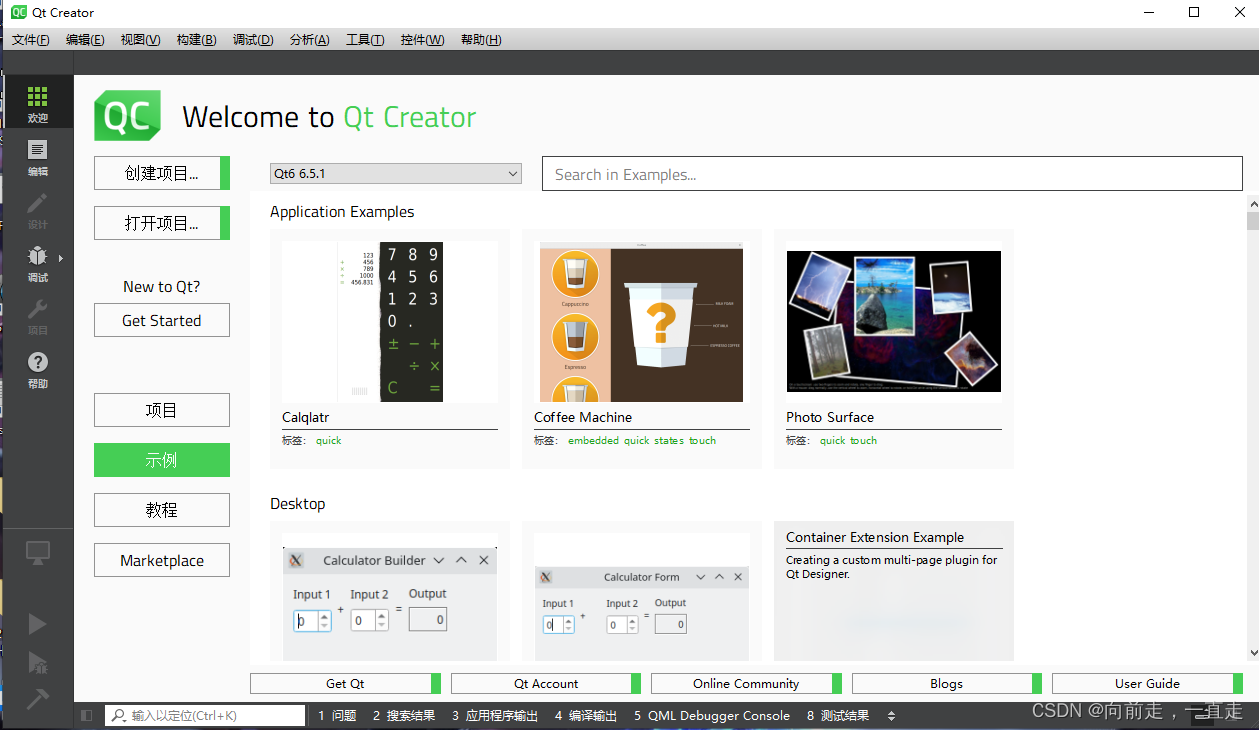Image resolution: width=1259 pixels, height=730 pixels.
Task: Click the locator input field (Ctrl+K)
Action: coord(205,715)
